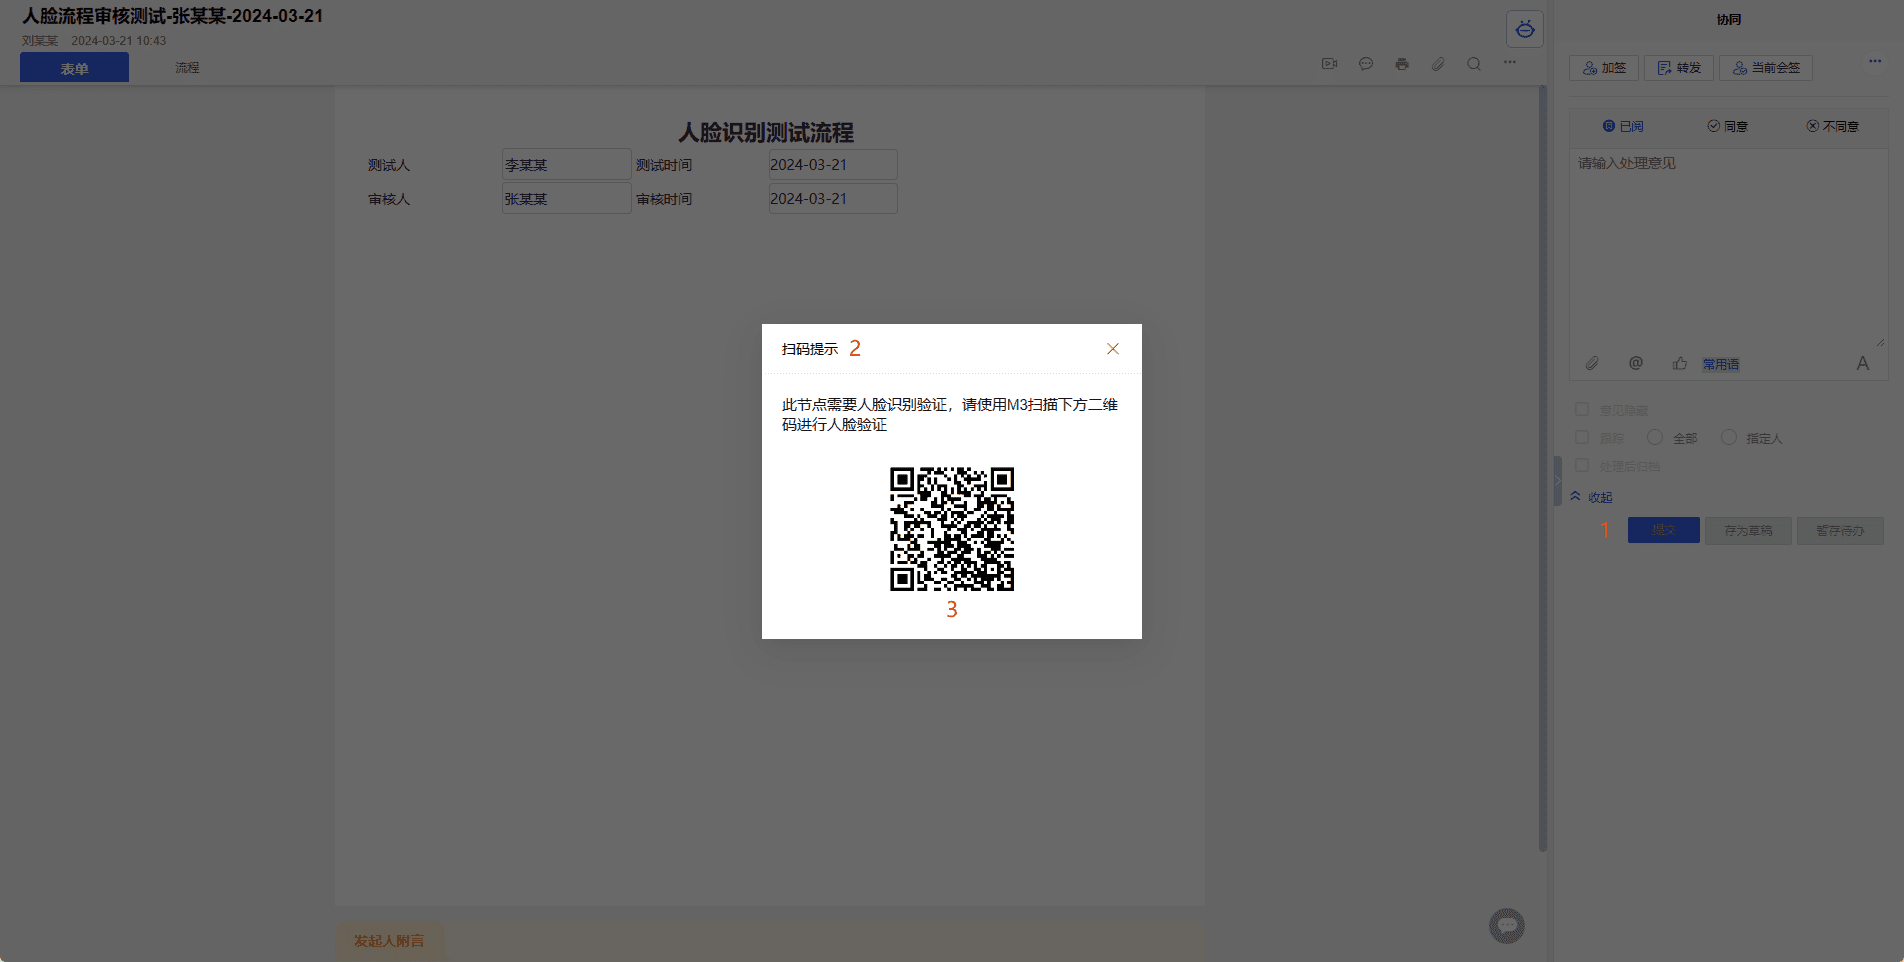Open more actions in 协同 panel

coord(1875,61)
